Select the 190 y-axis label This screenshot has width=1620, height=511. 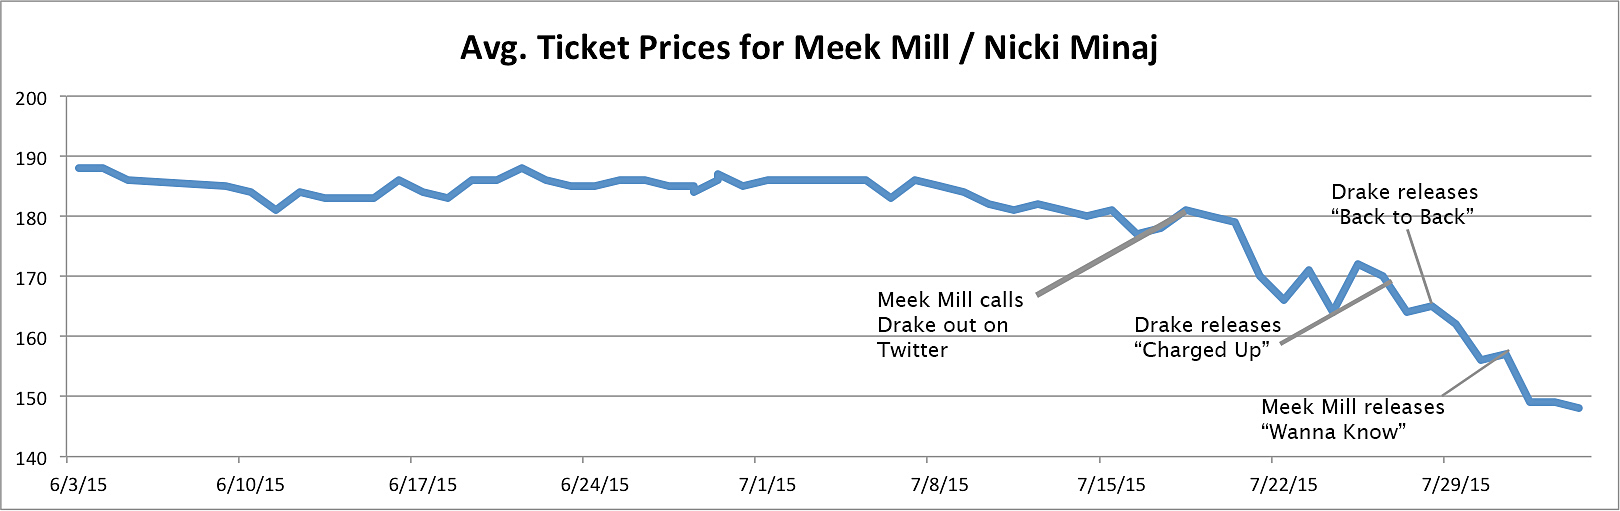click(x=31, y=157)
